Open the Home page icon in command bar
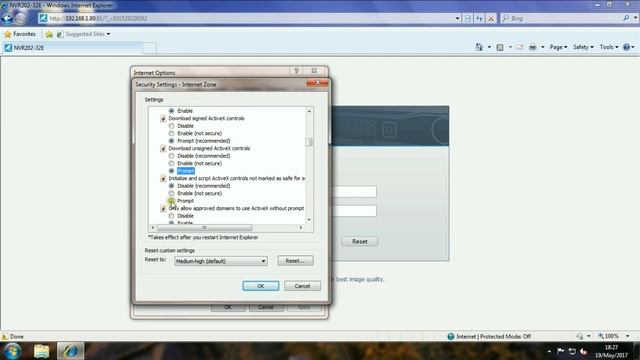Screen dimensions: 640x360 coord(479,47)
